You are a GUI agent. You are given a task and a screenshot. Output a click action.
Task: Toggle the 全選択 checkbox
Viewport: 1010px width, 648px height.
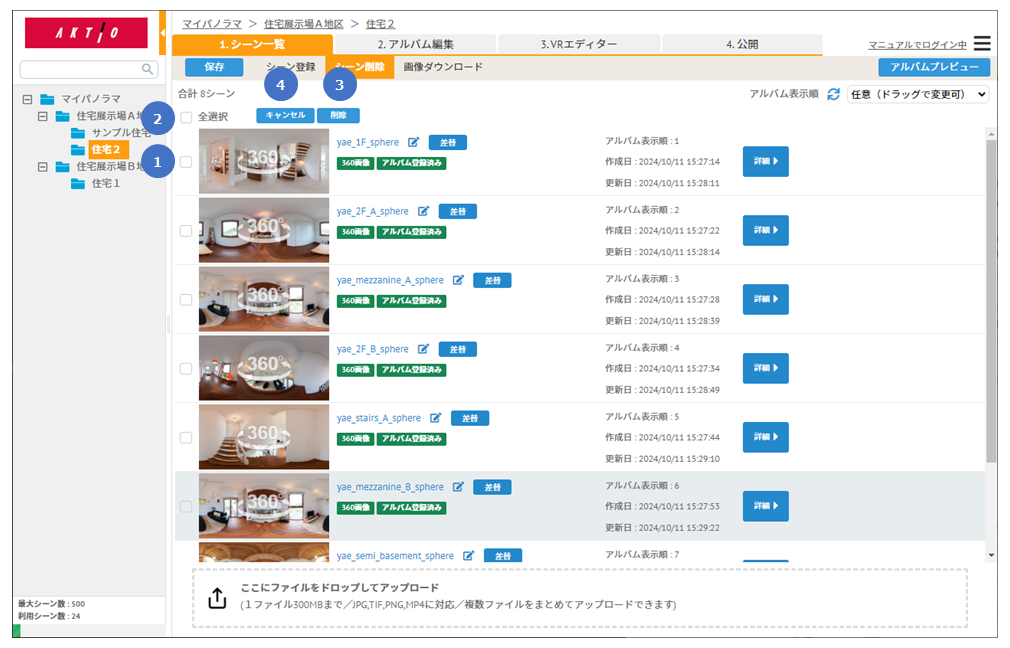tap(187, 117)
